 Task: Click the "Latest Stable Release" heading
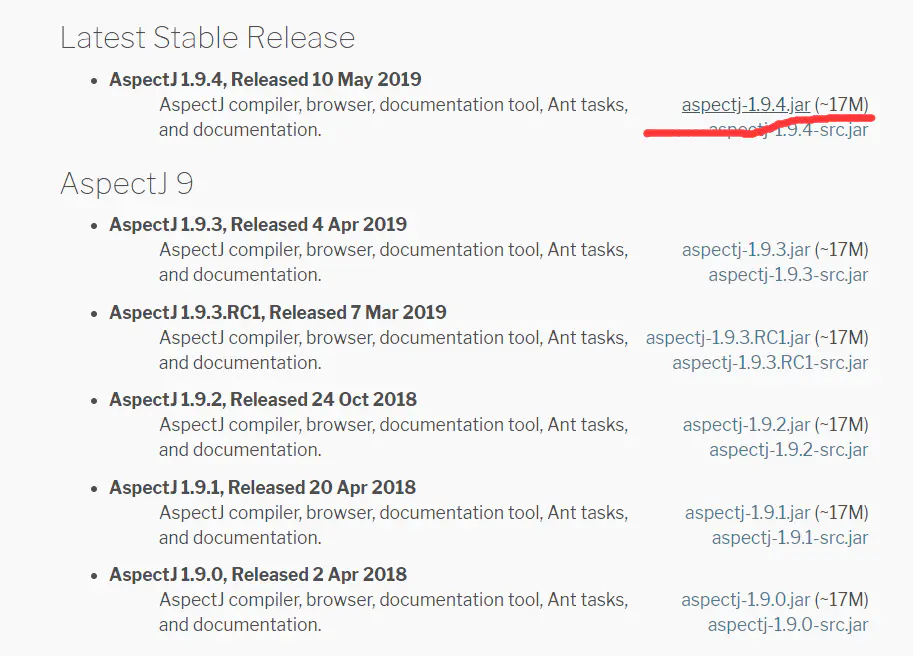(207, 38)
